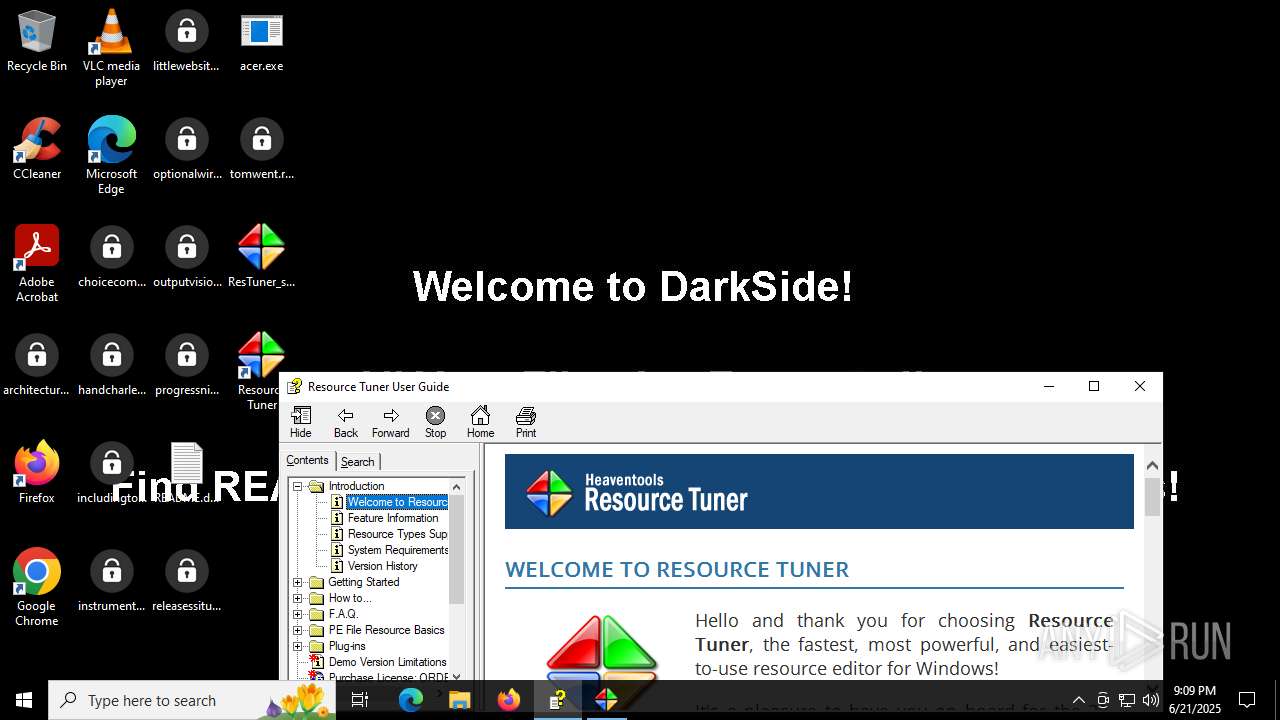
Task: Select the includingto... locked file icon
Action: pos(111,473)
